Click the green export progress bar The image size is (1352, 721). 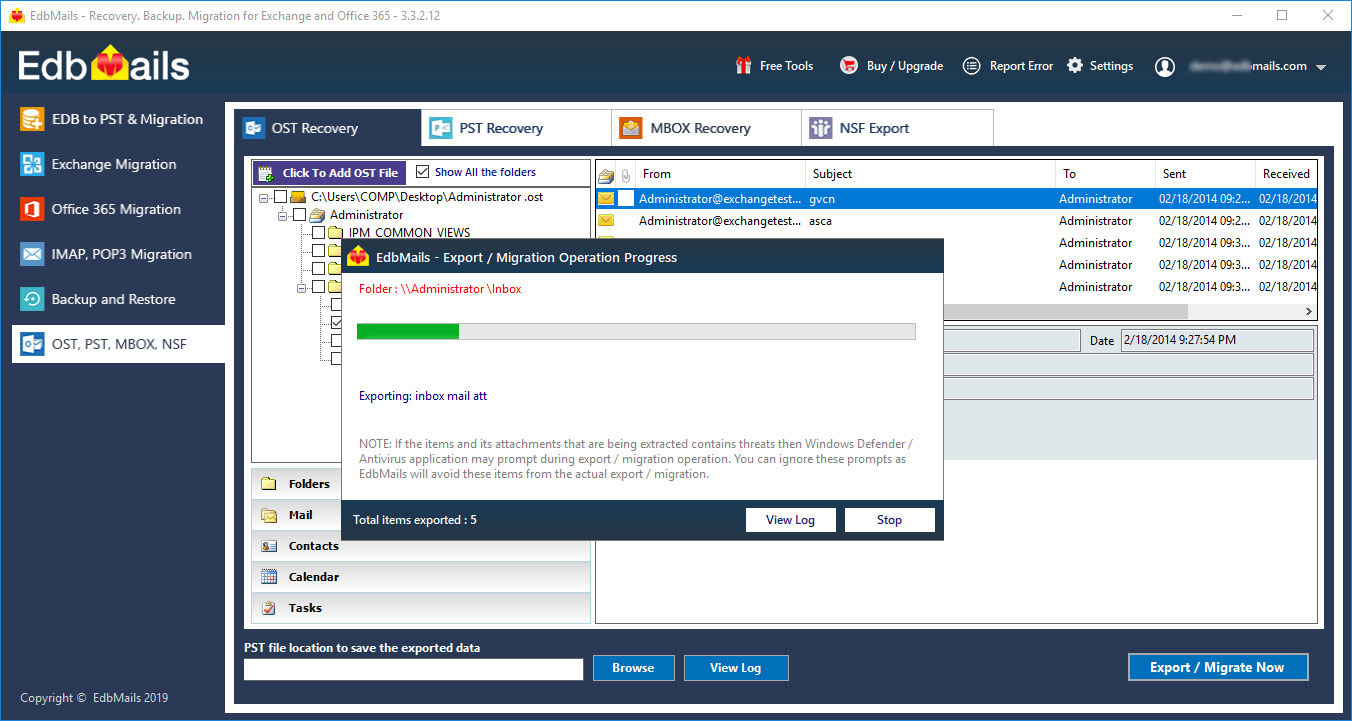point(636,331)
